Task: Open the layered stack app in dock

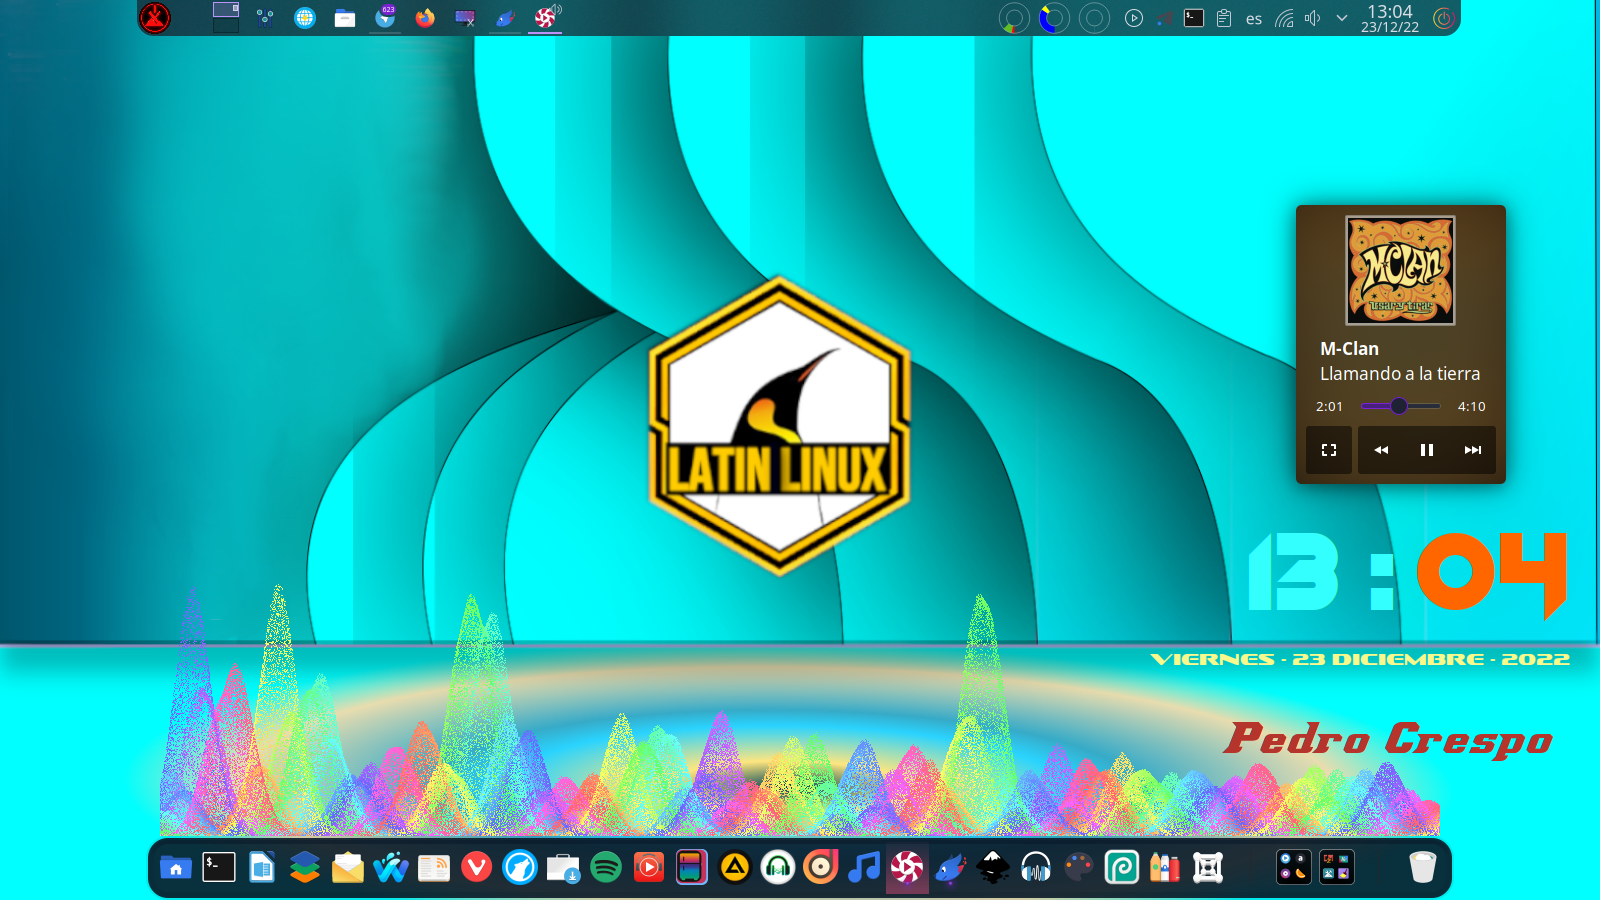Action: [305, 867]
